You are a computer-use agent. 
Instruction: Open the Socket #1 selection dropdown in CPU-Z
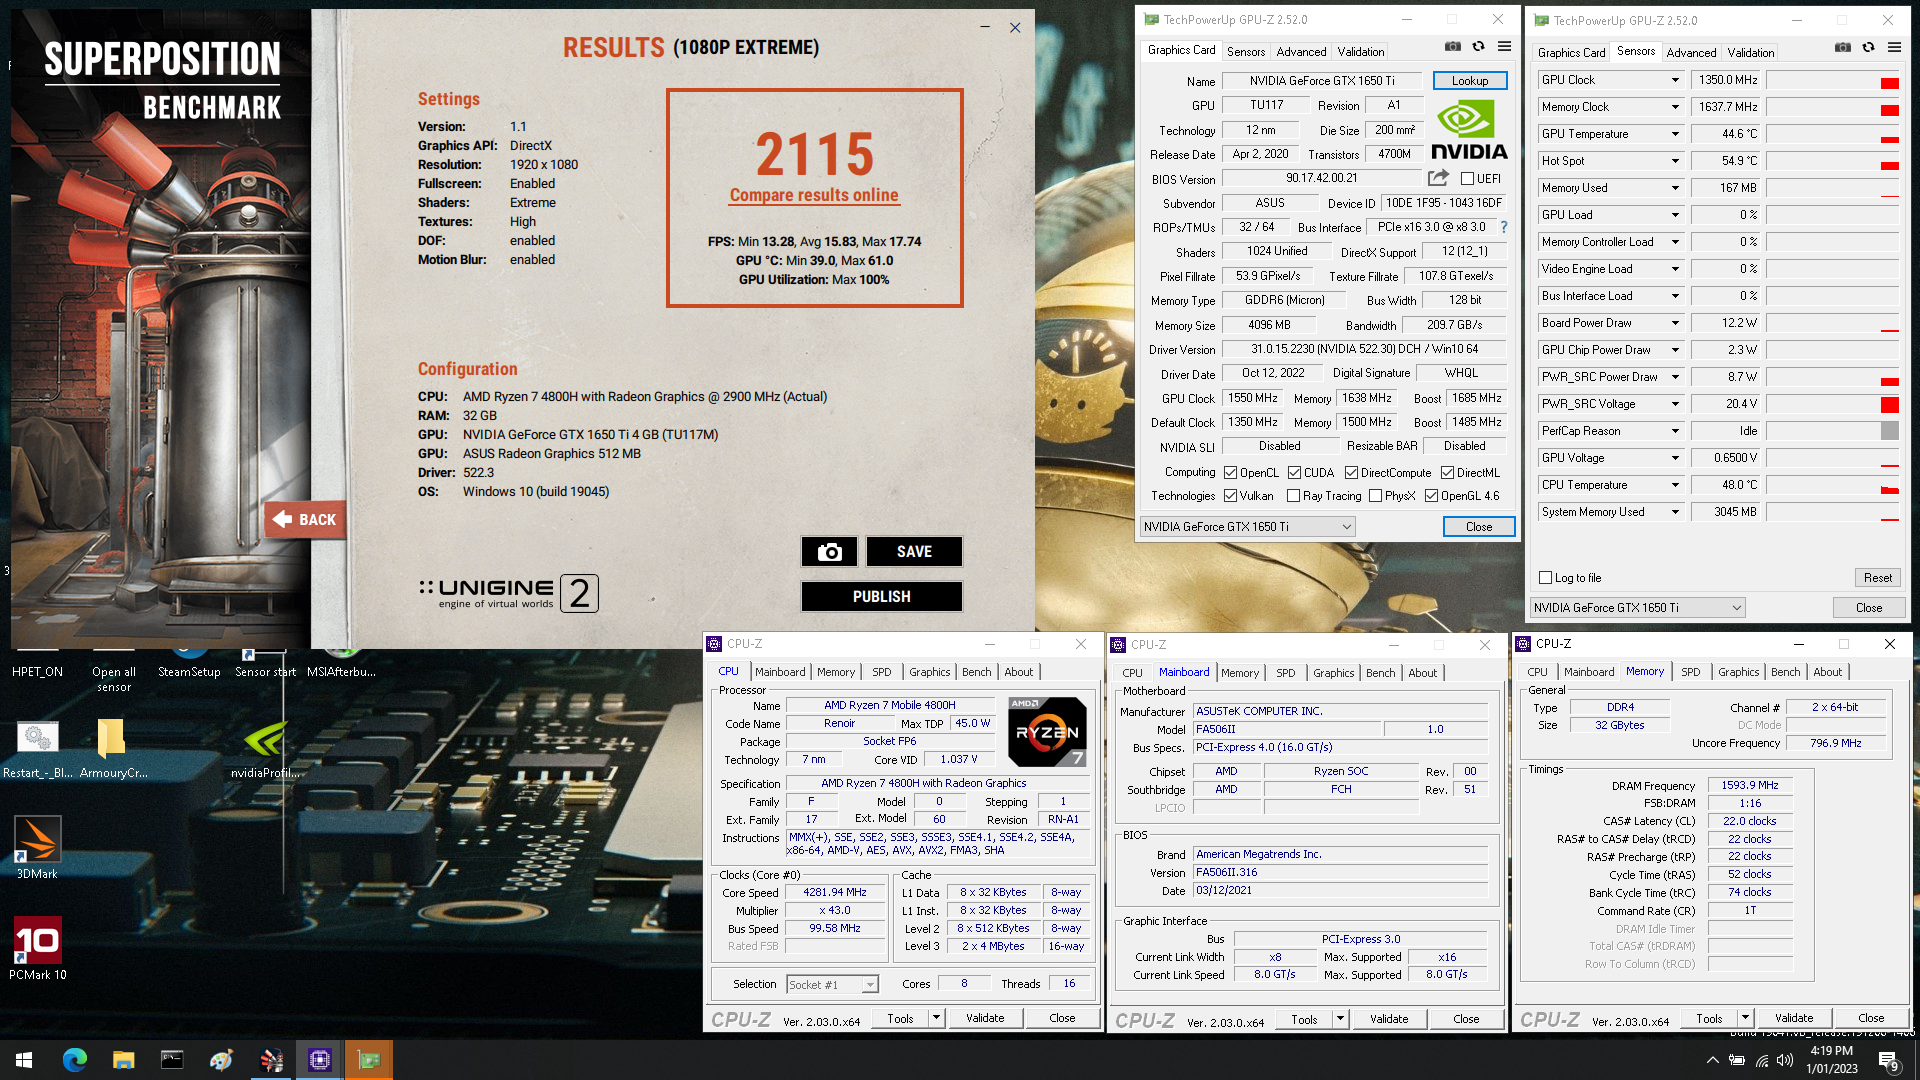click(x=832, y=985)
